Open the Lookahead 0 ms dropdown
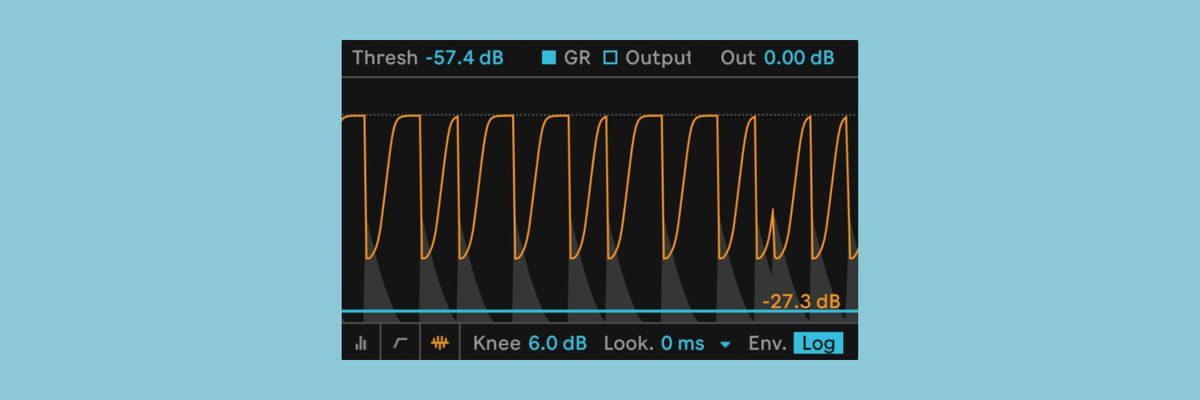 click(682, 344)
